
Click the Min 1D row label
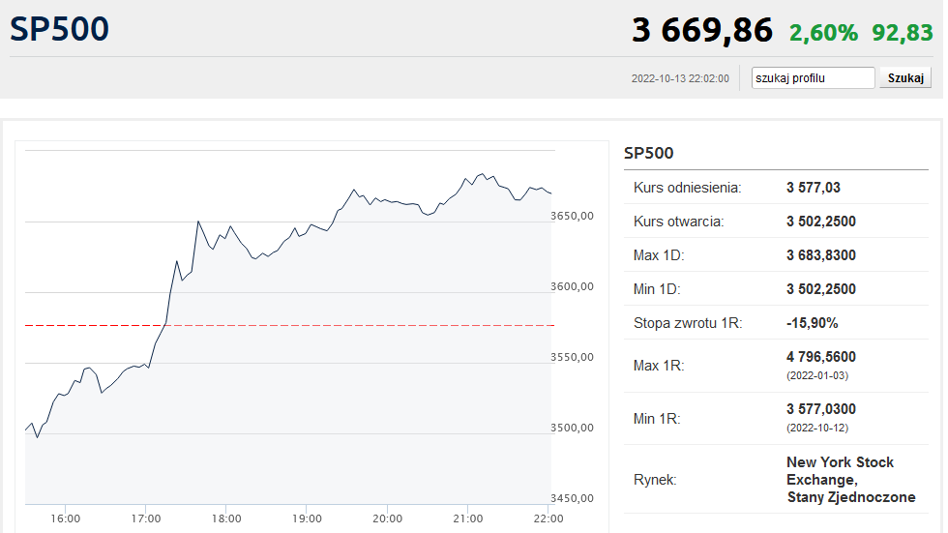(659, 289)
